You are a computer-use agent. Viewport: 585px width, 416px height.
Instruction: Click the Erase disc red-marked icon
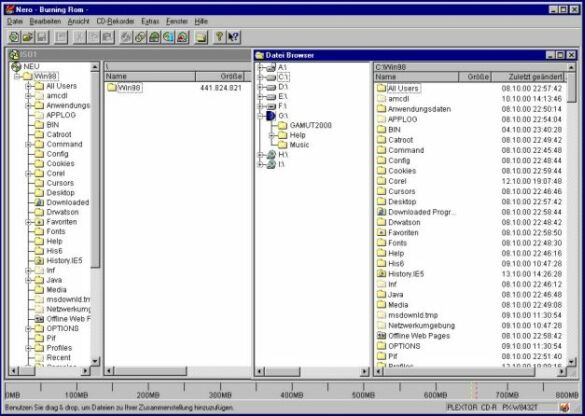[x=182, y=37]
